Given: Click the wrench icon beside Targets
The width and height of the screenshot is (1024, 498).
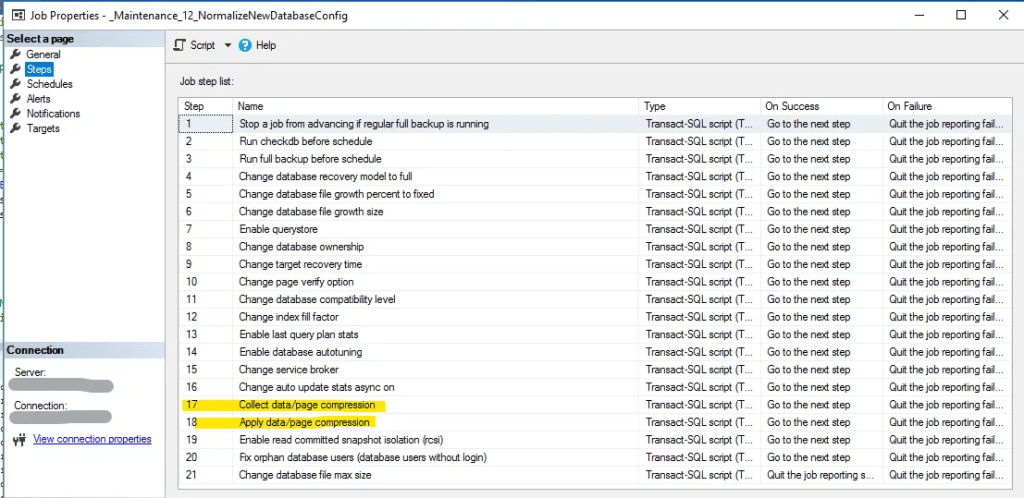Looking at the screenshot, I should (16, 128).
